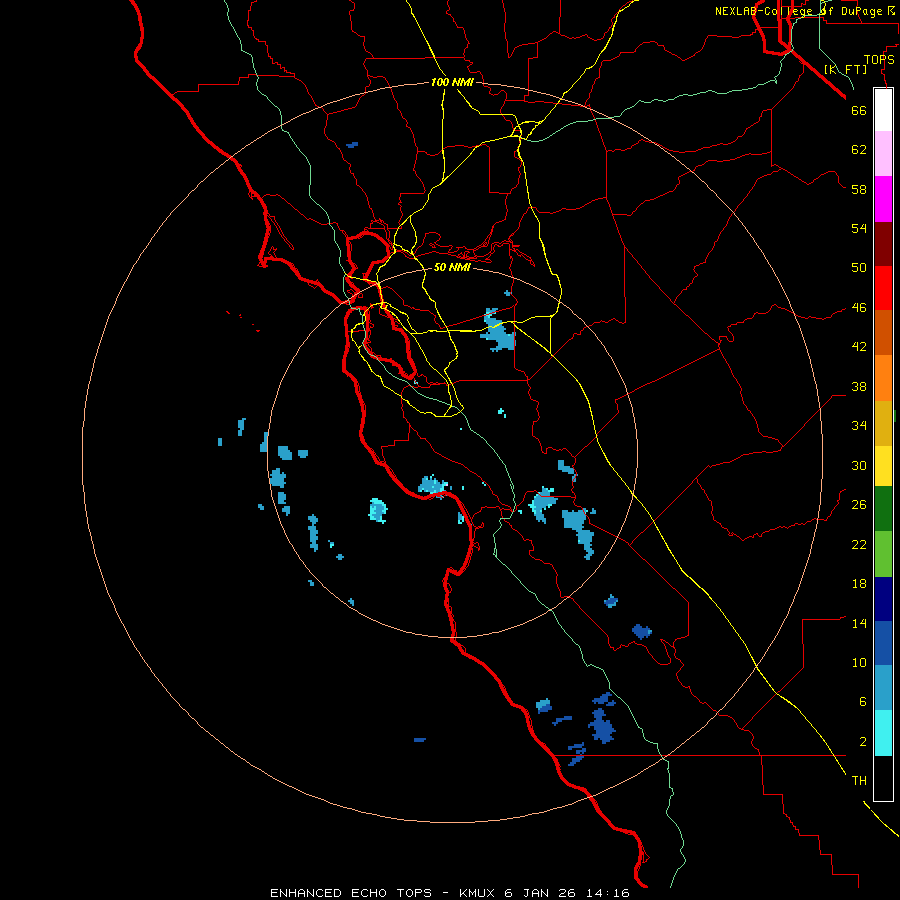Image resolution: width=900 pixels, height=900 pixels.
Task: Click the "54" legend value
Action: click(x=859, y=228)
